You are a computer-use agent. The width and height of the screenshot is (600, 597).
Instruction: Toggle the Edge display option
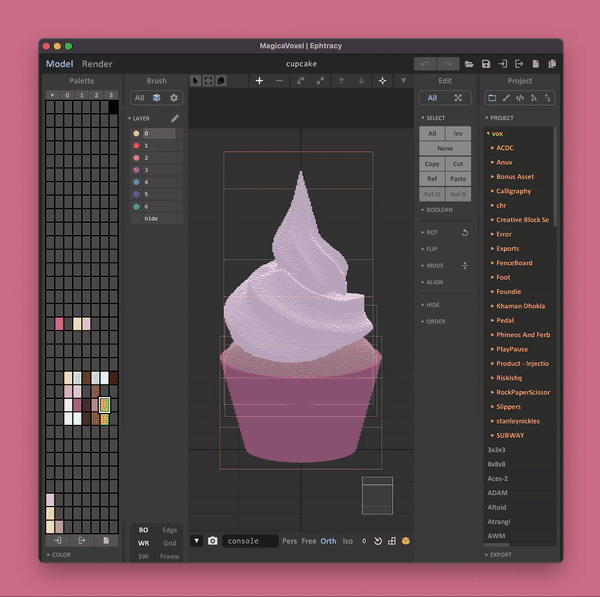(x=170, y=530)
